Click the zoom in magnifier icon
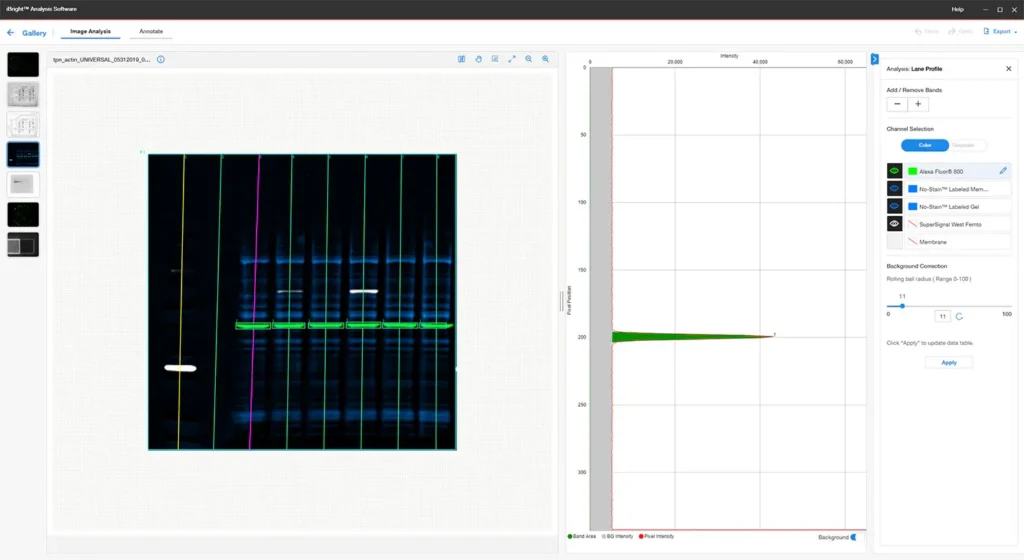This screenshot has height=560, width=1024. 546,59
